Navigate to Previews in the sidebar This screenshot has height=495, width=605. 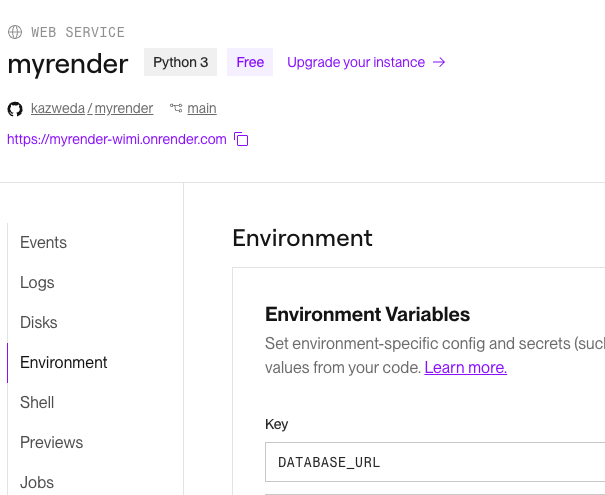tap(52, 443)
